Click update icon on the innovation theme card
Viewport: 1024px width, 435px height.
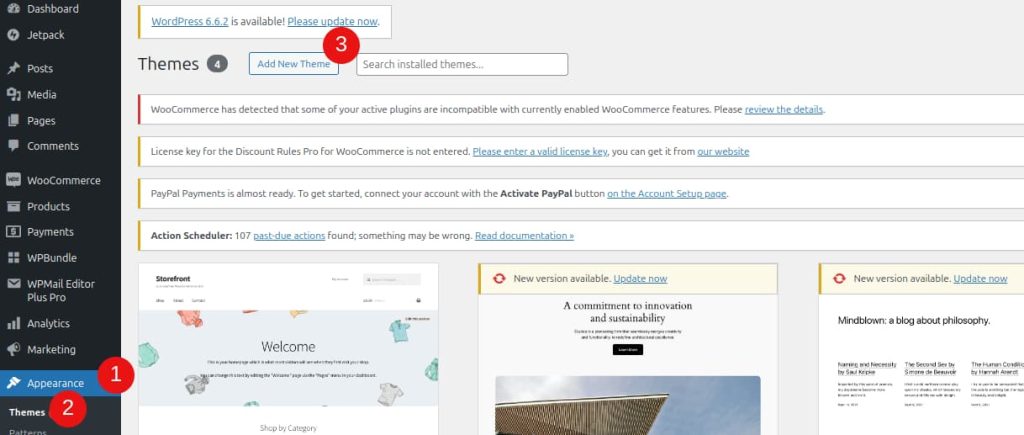tap(499, 278)
